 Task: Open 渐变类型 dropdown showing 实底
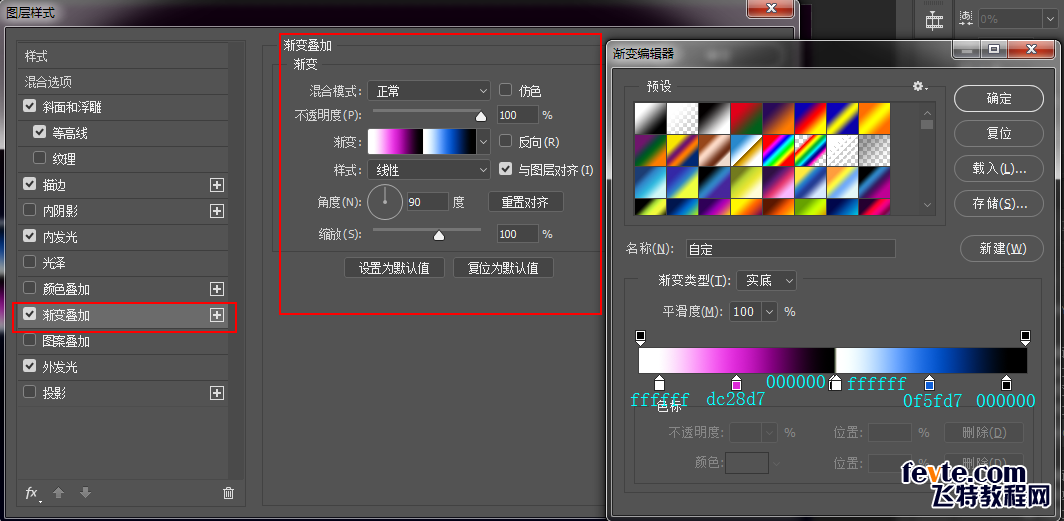click(x=766, y=280)
